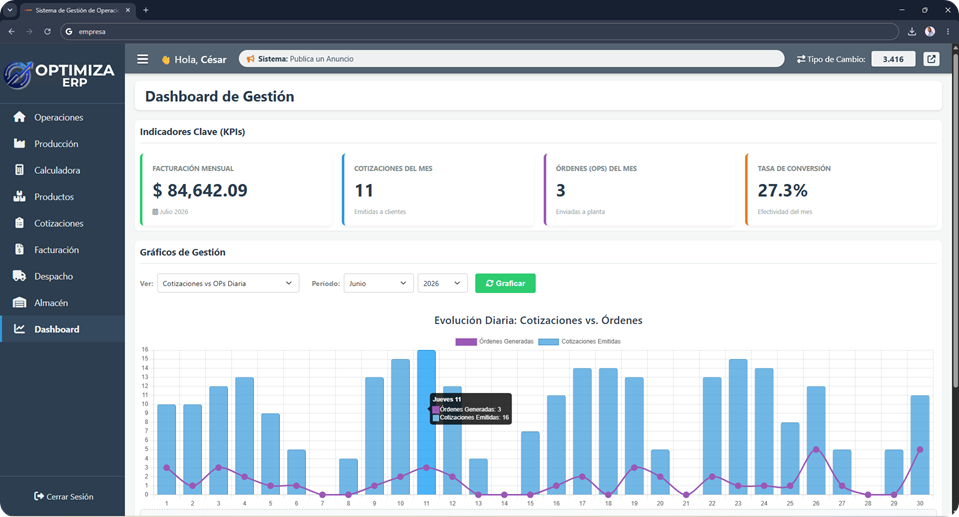This screenshot has height=517, width=959.
Task: Open the Cotizaciones vs OPs Diaria dropdown
Action: (x=228, y=283)
